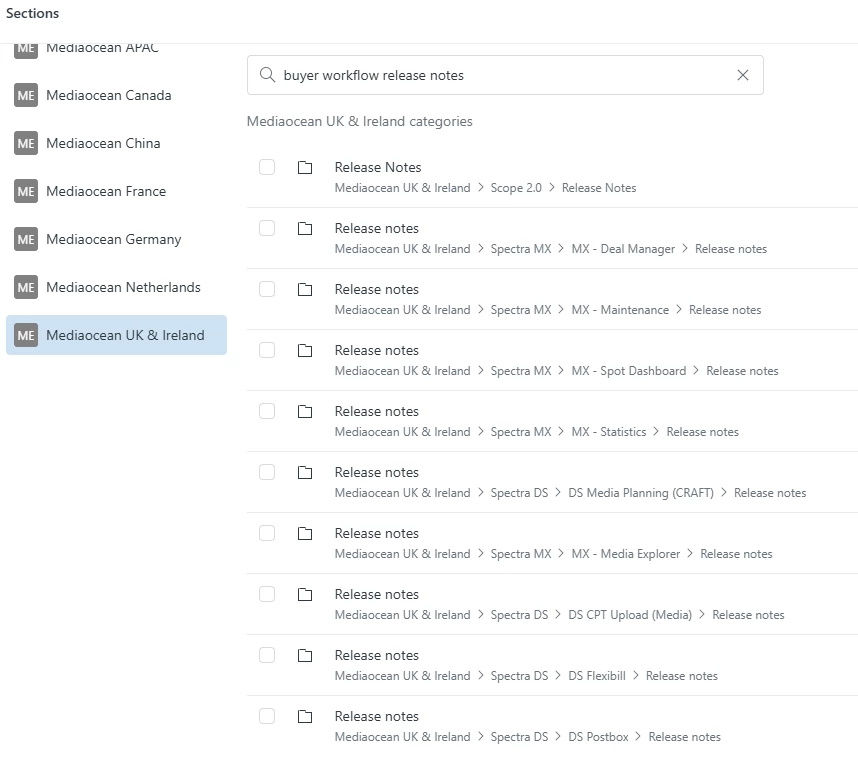858x769 pixels.
Task: Click the Mediaocean UK & Ireland categories heading
Action: tap(360, 122)
